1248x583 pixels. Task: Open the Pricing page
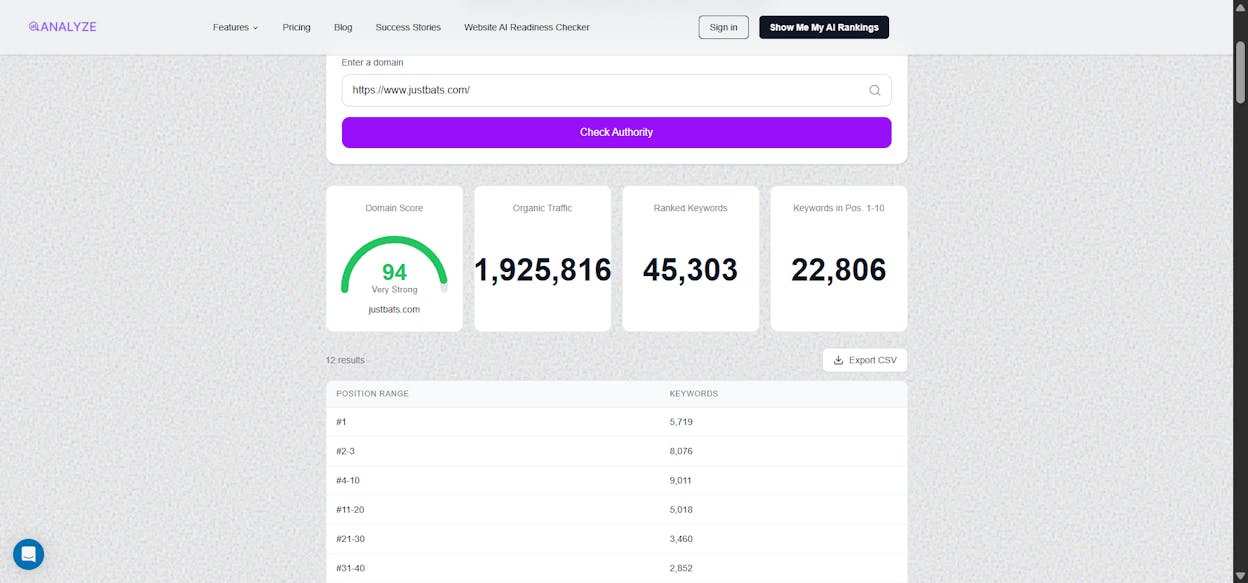point(296,27)
